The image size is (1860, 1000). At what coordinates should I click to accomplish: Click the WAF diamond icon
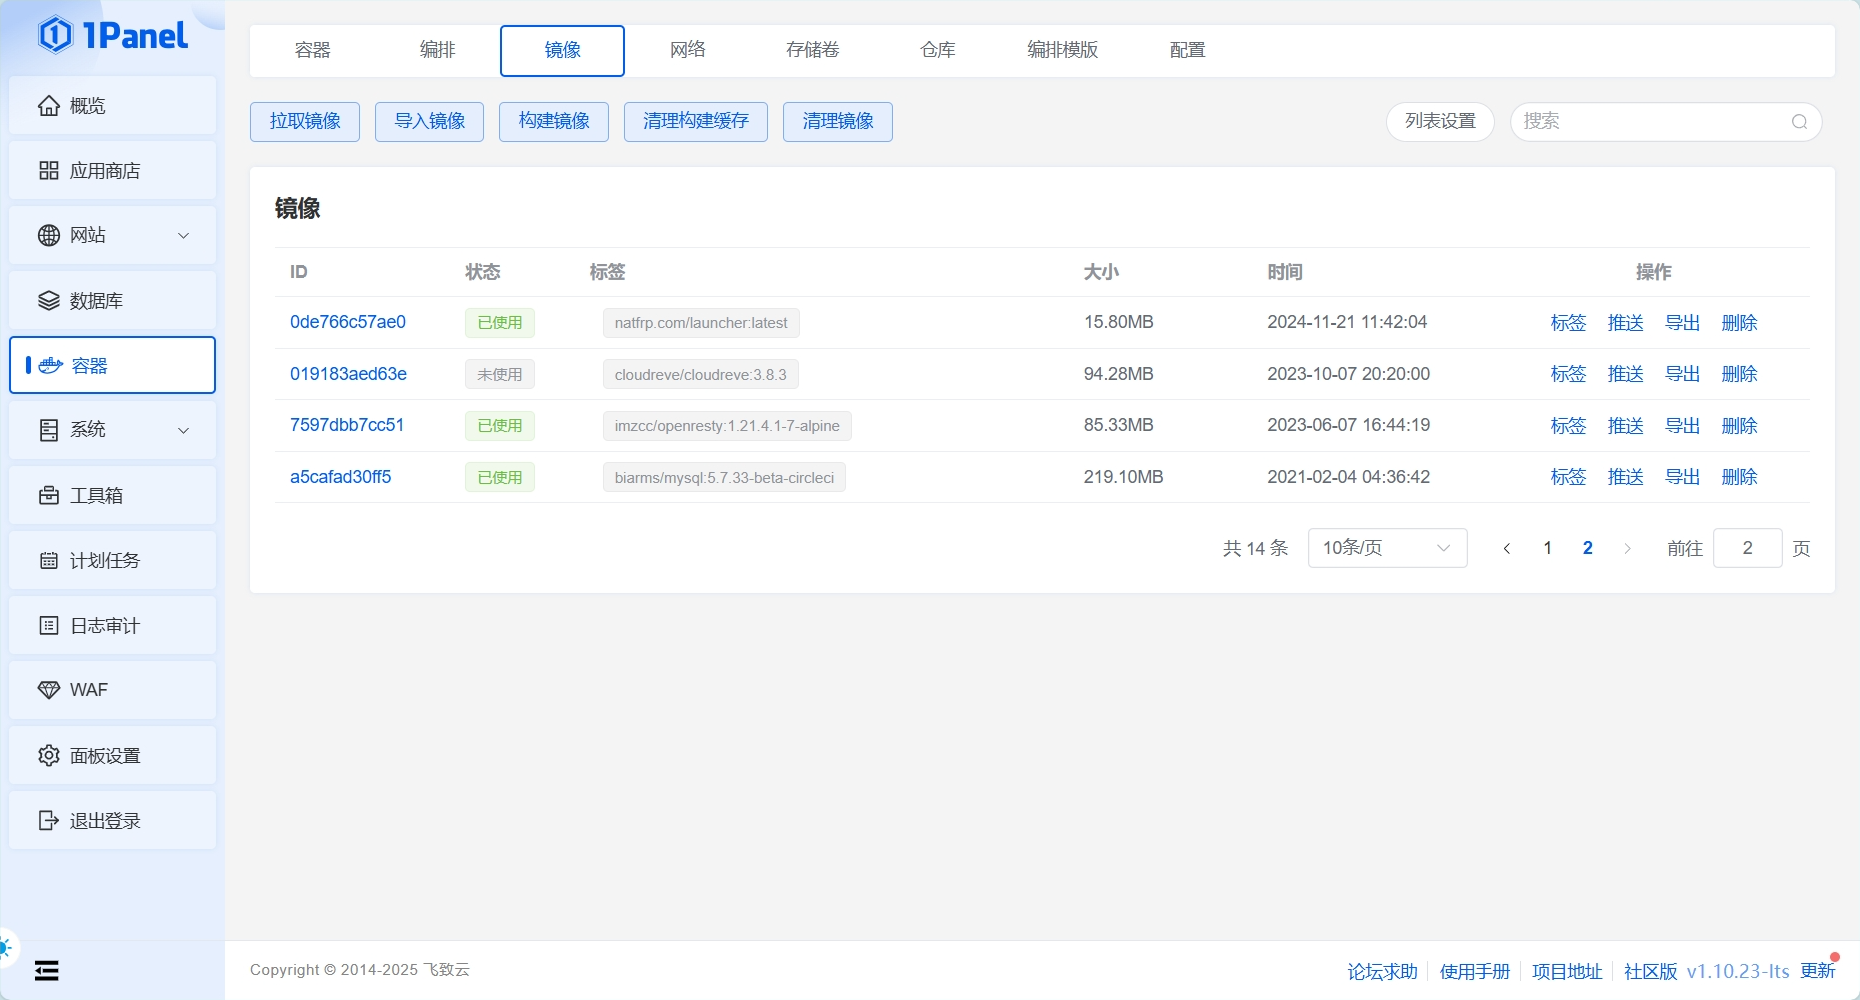48,690
